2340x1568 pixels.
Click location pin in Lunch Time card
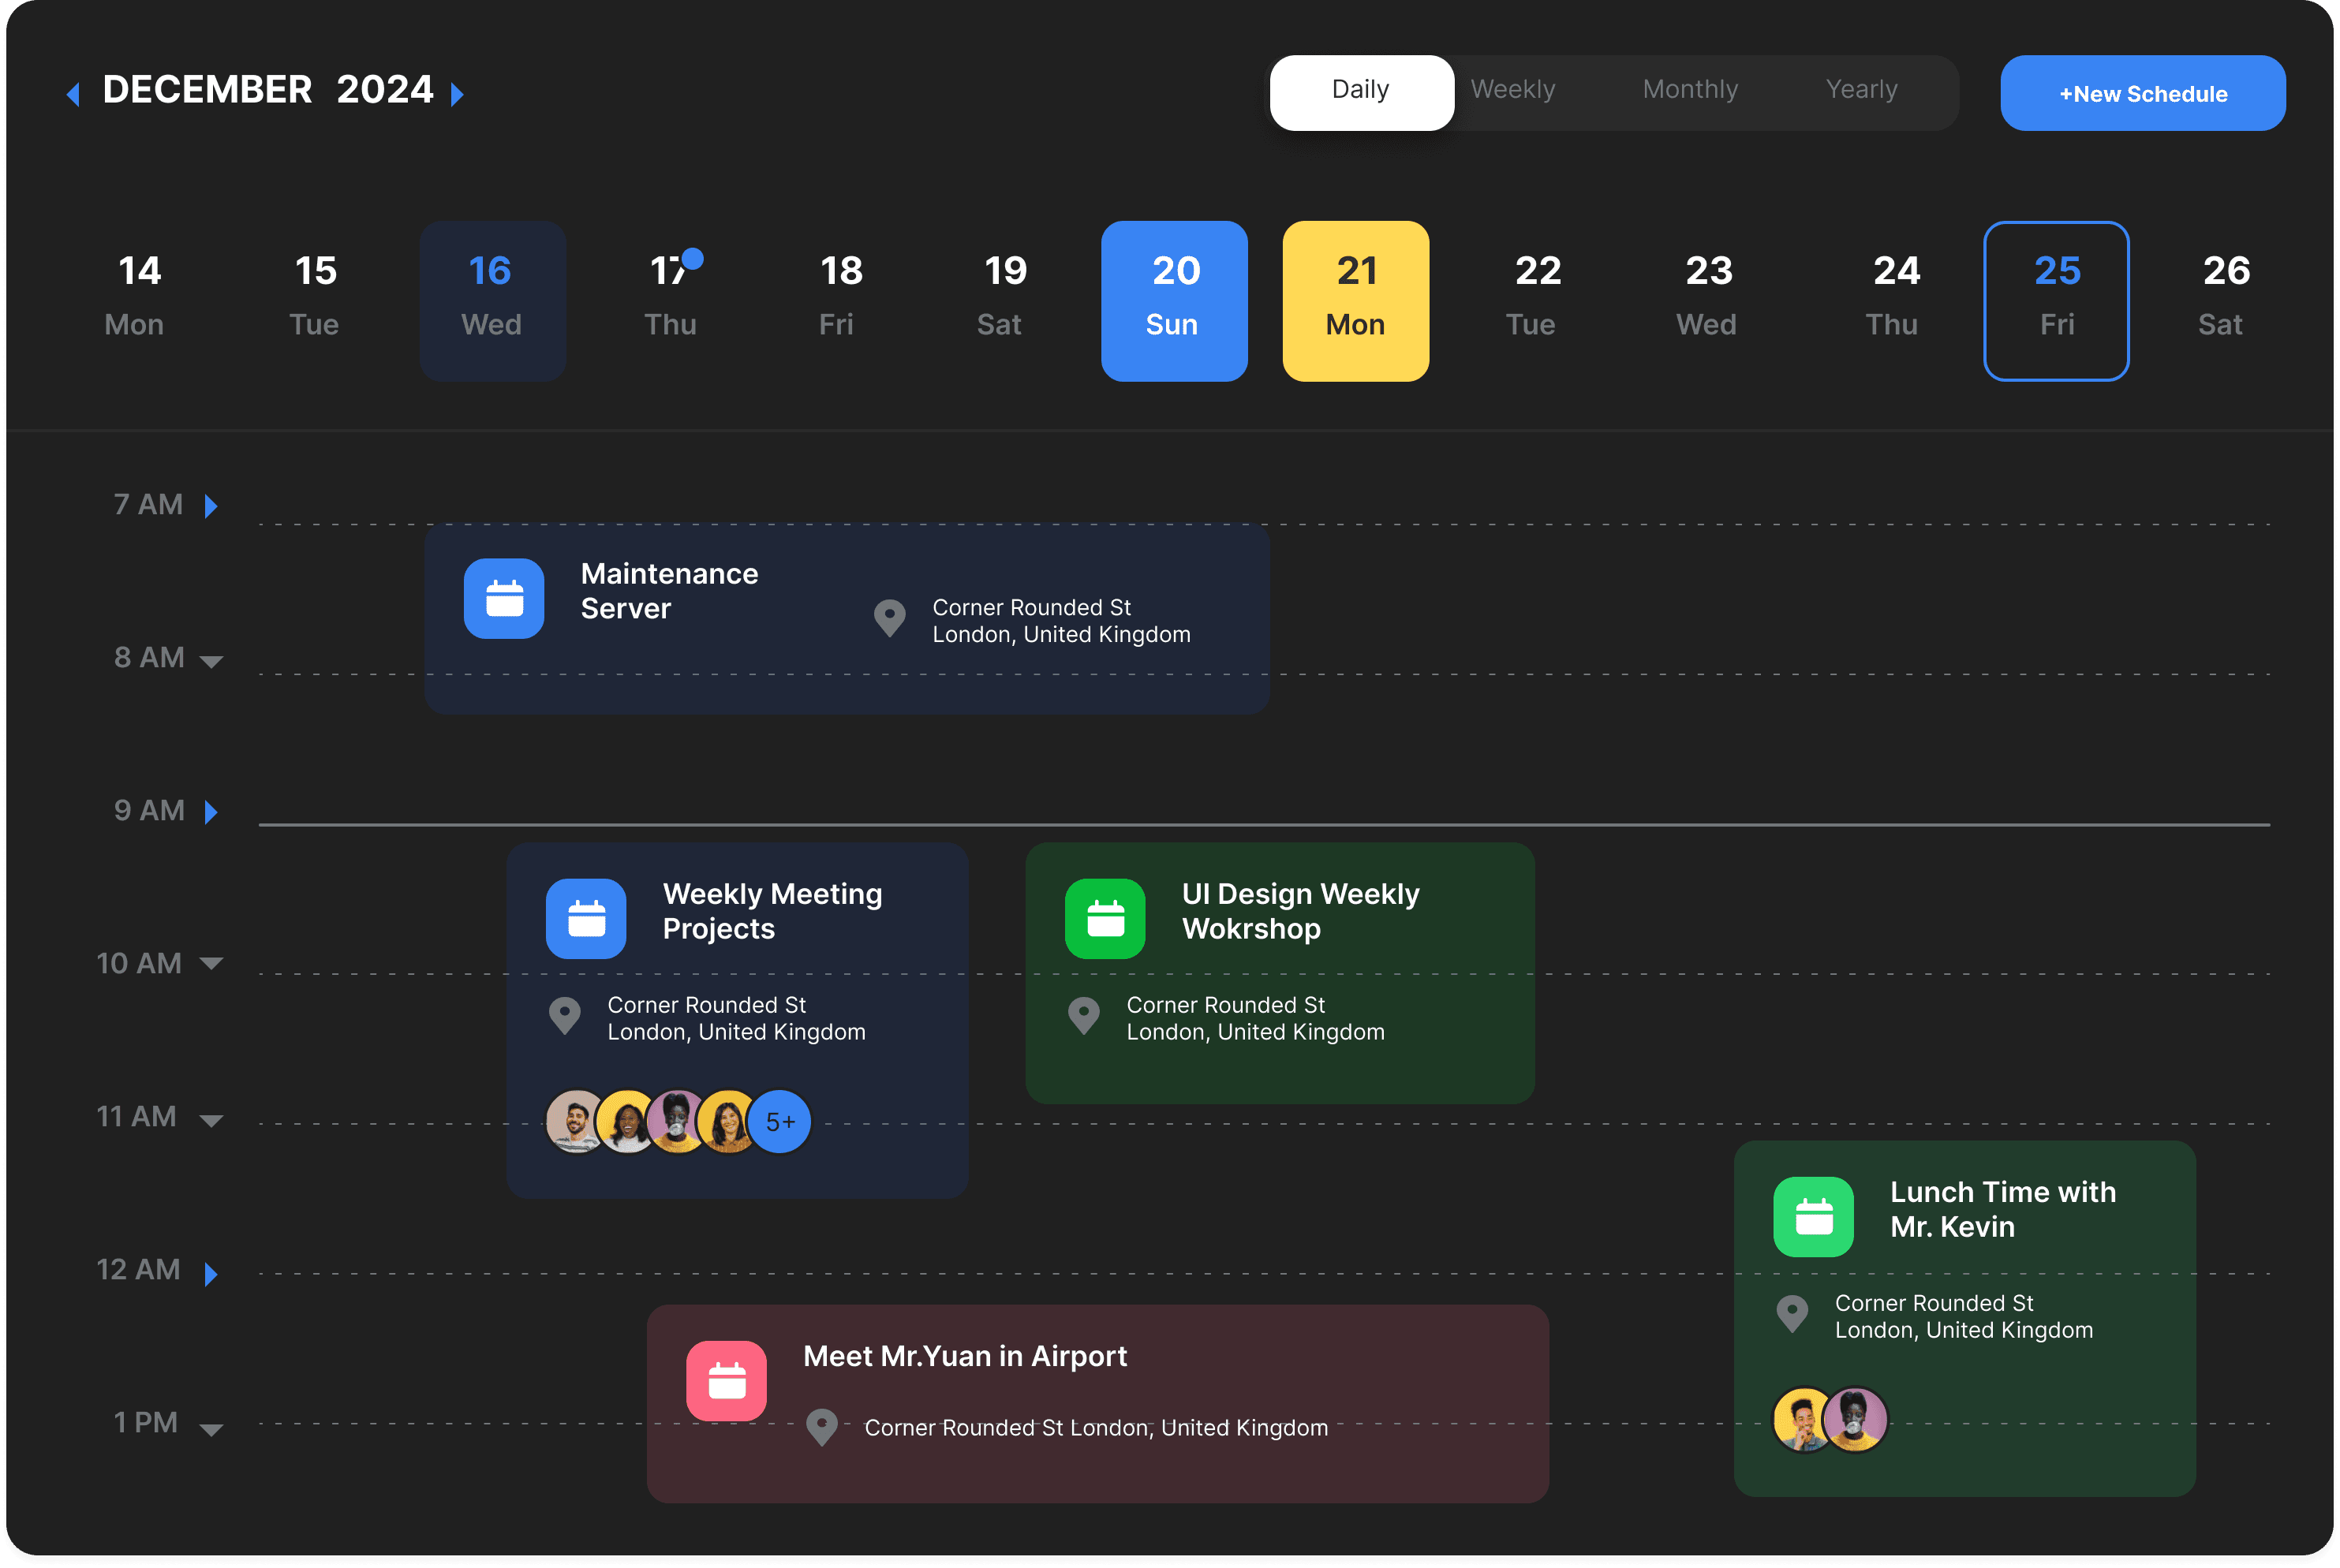pyautogui.click(x=1792, y=1313)
